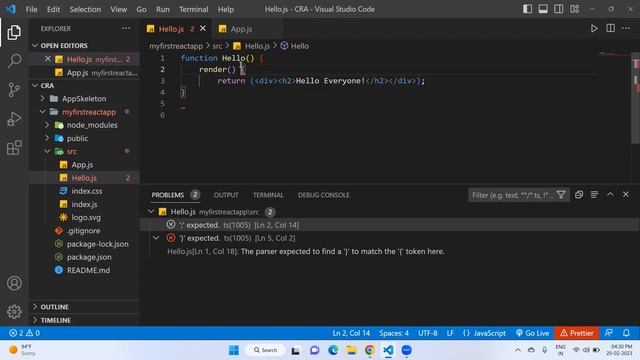The image size is (640, 360).
Task: Open the Manage gear icon
Action: tap(14, 311)
